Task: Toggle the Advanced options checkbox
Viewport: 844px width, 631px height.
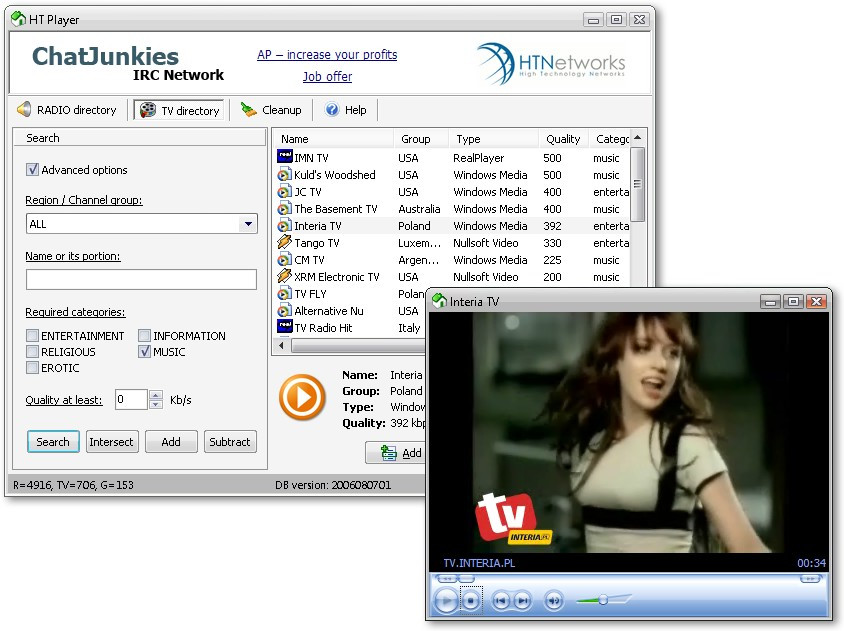Action: point(32,170)
